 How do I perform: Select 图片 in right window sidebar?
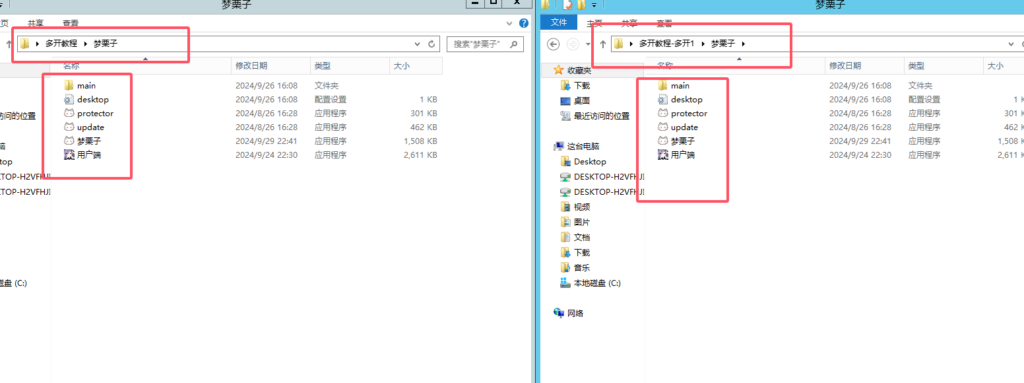tap(582, 222)
